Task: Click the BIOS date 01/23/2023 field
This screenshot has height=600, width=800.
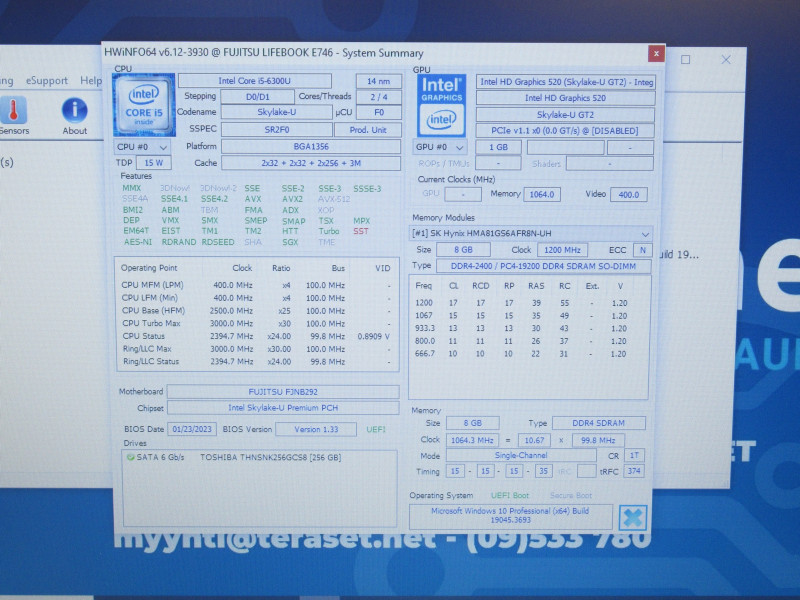Action: [192, 429]
